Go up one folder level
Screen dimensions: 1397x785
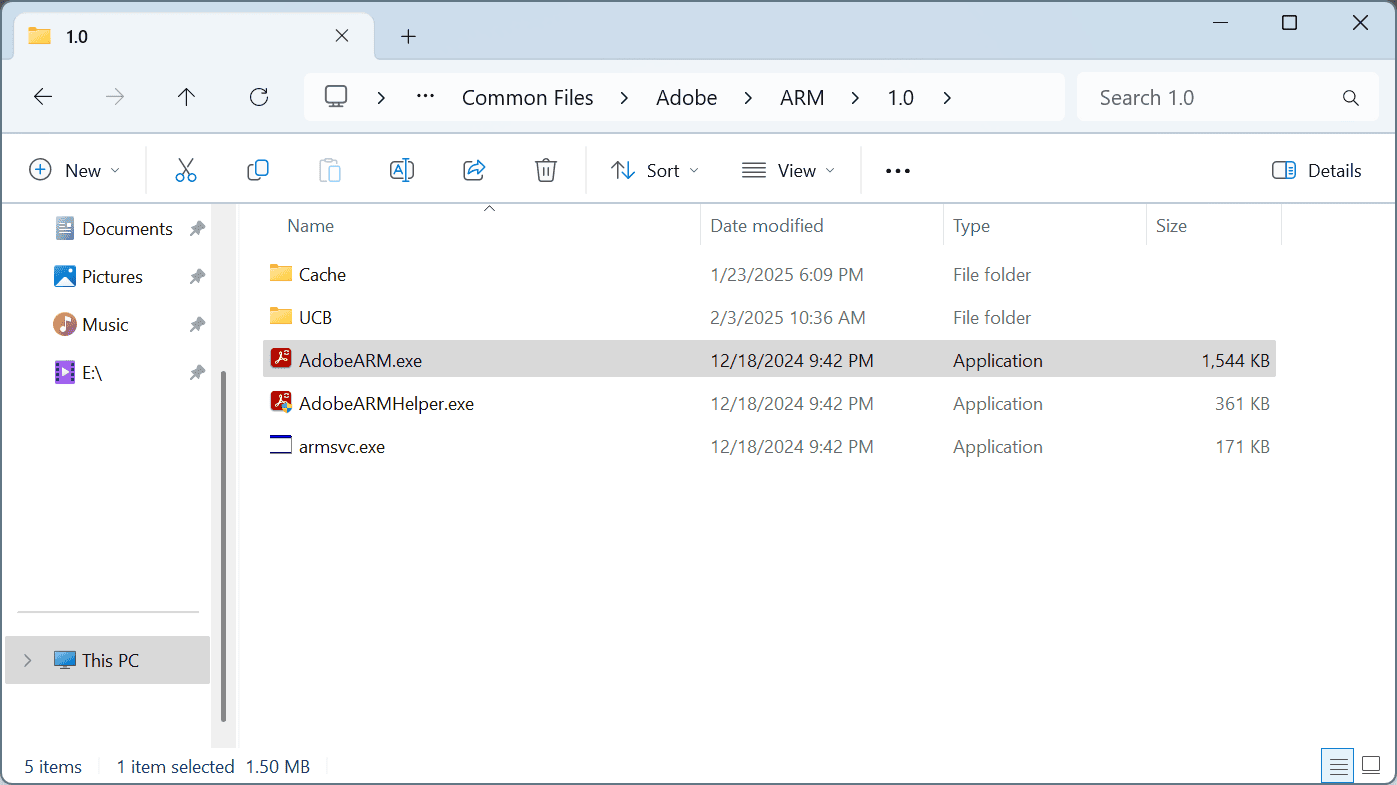[x=186, y=97]
